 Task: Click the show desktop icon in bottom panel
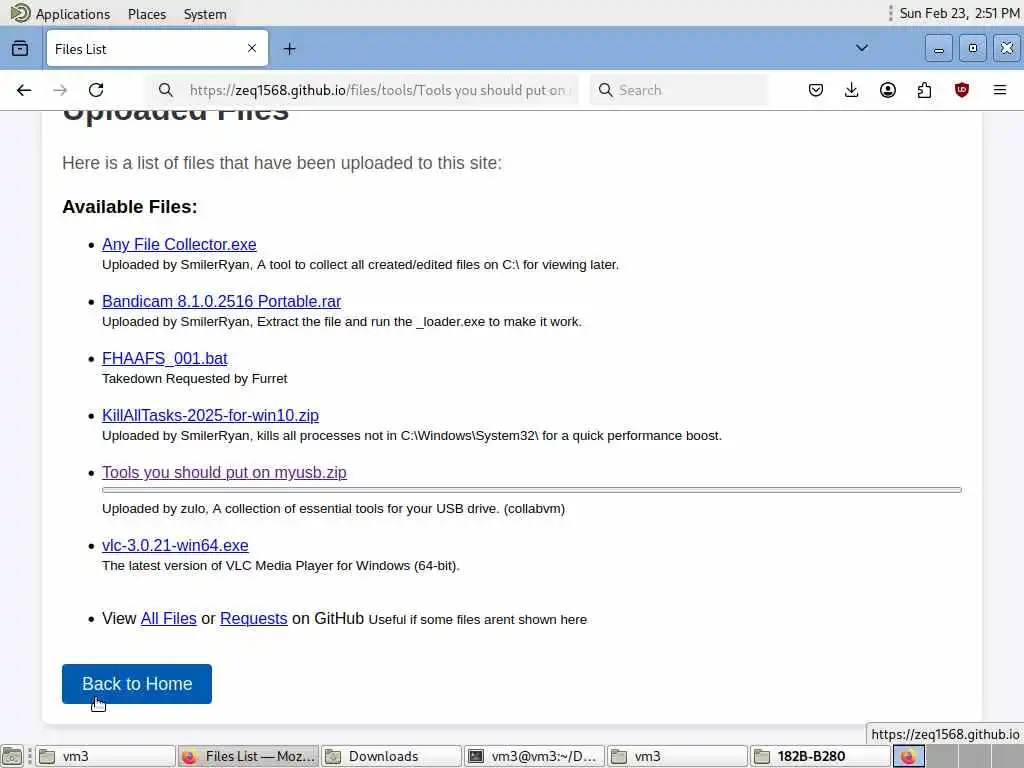(12, 756)
